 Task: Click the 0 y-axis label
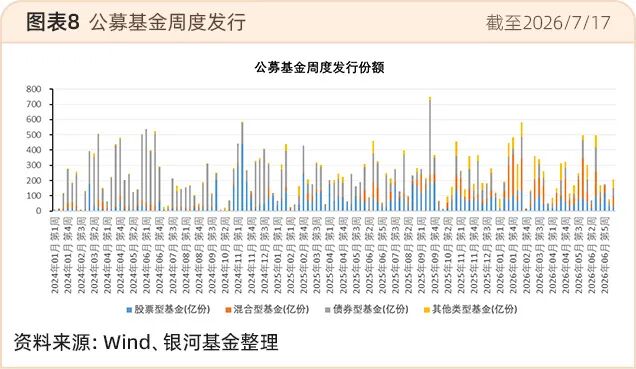pyautogui.click(x=39, y=211)
